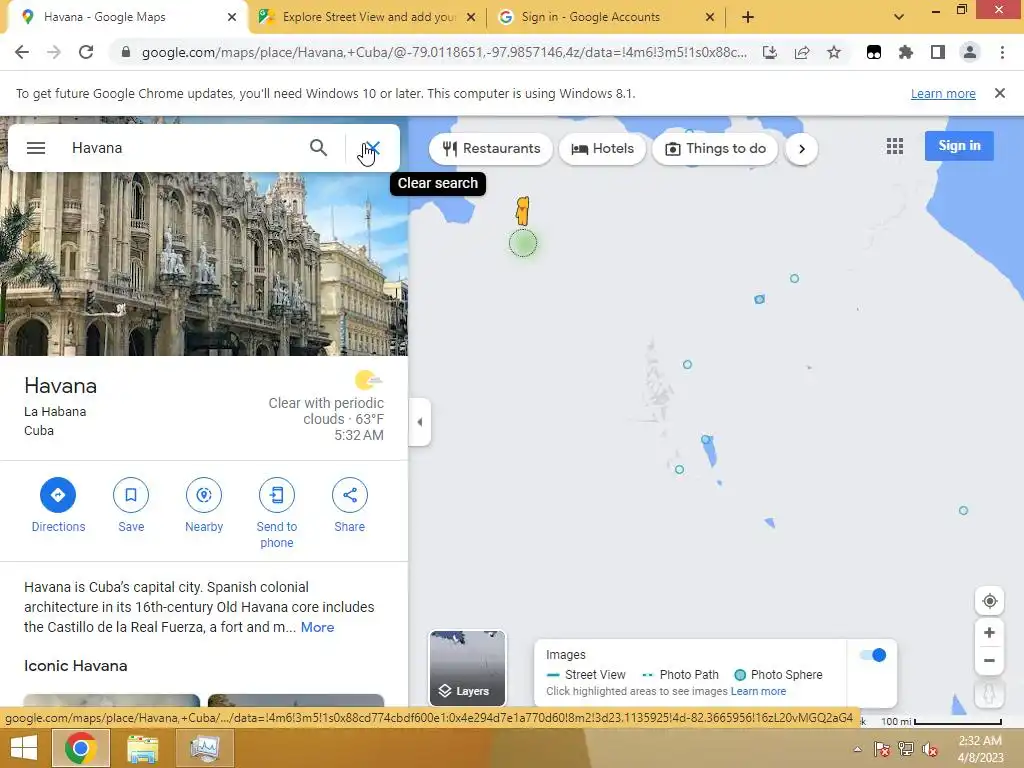
Task: Show more category chips with arrow
Action: click(x=801, y=149)
